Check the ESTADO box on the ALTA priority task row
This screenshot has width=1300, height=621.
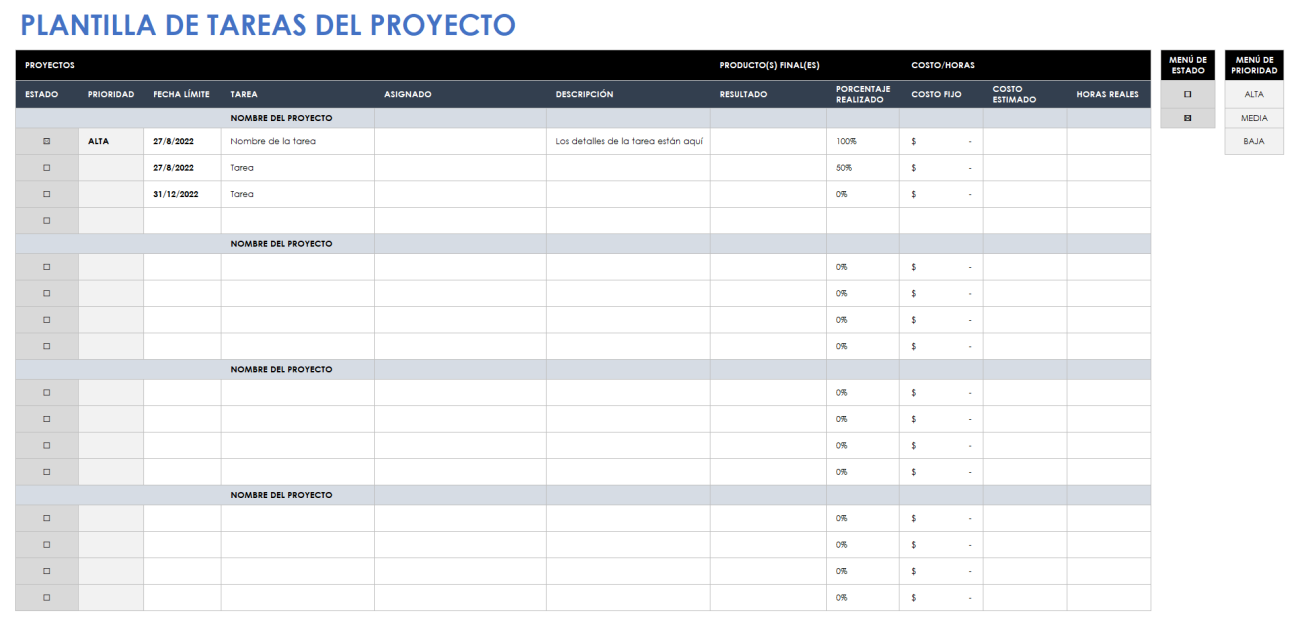[x=46, y=141]
